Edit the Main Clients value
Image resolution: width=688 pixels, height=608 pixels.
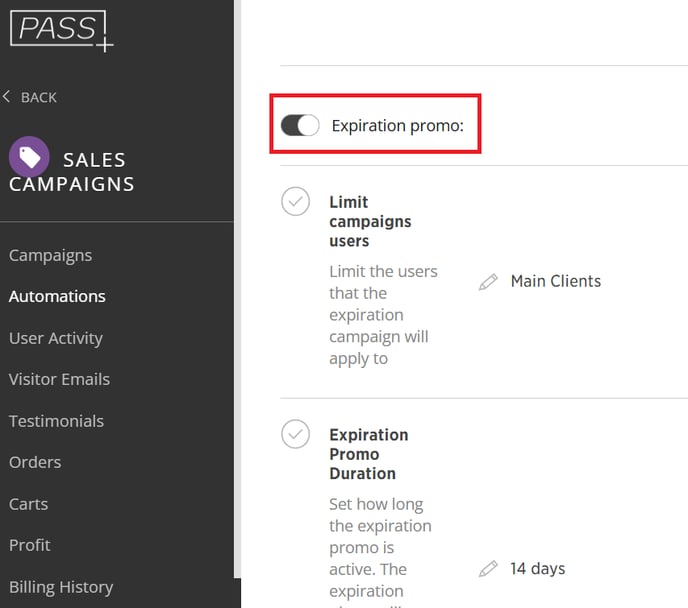tap(555, 281)
